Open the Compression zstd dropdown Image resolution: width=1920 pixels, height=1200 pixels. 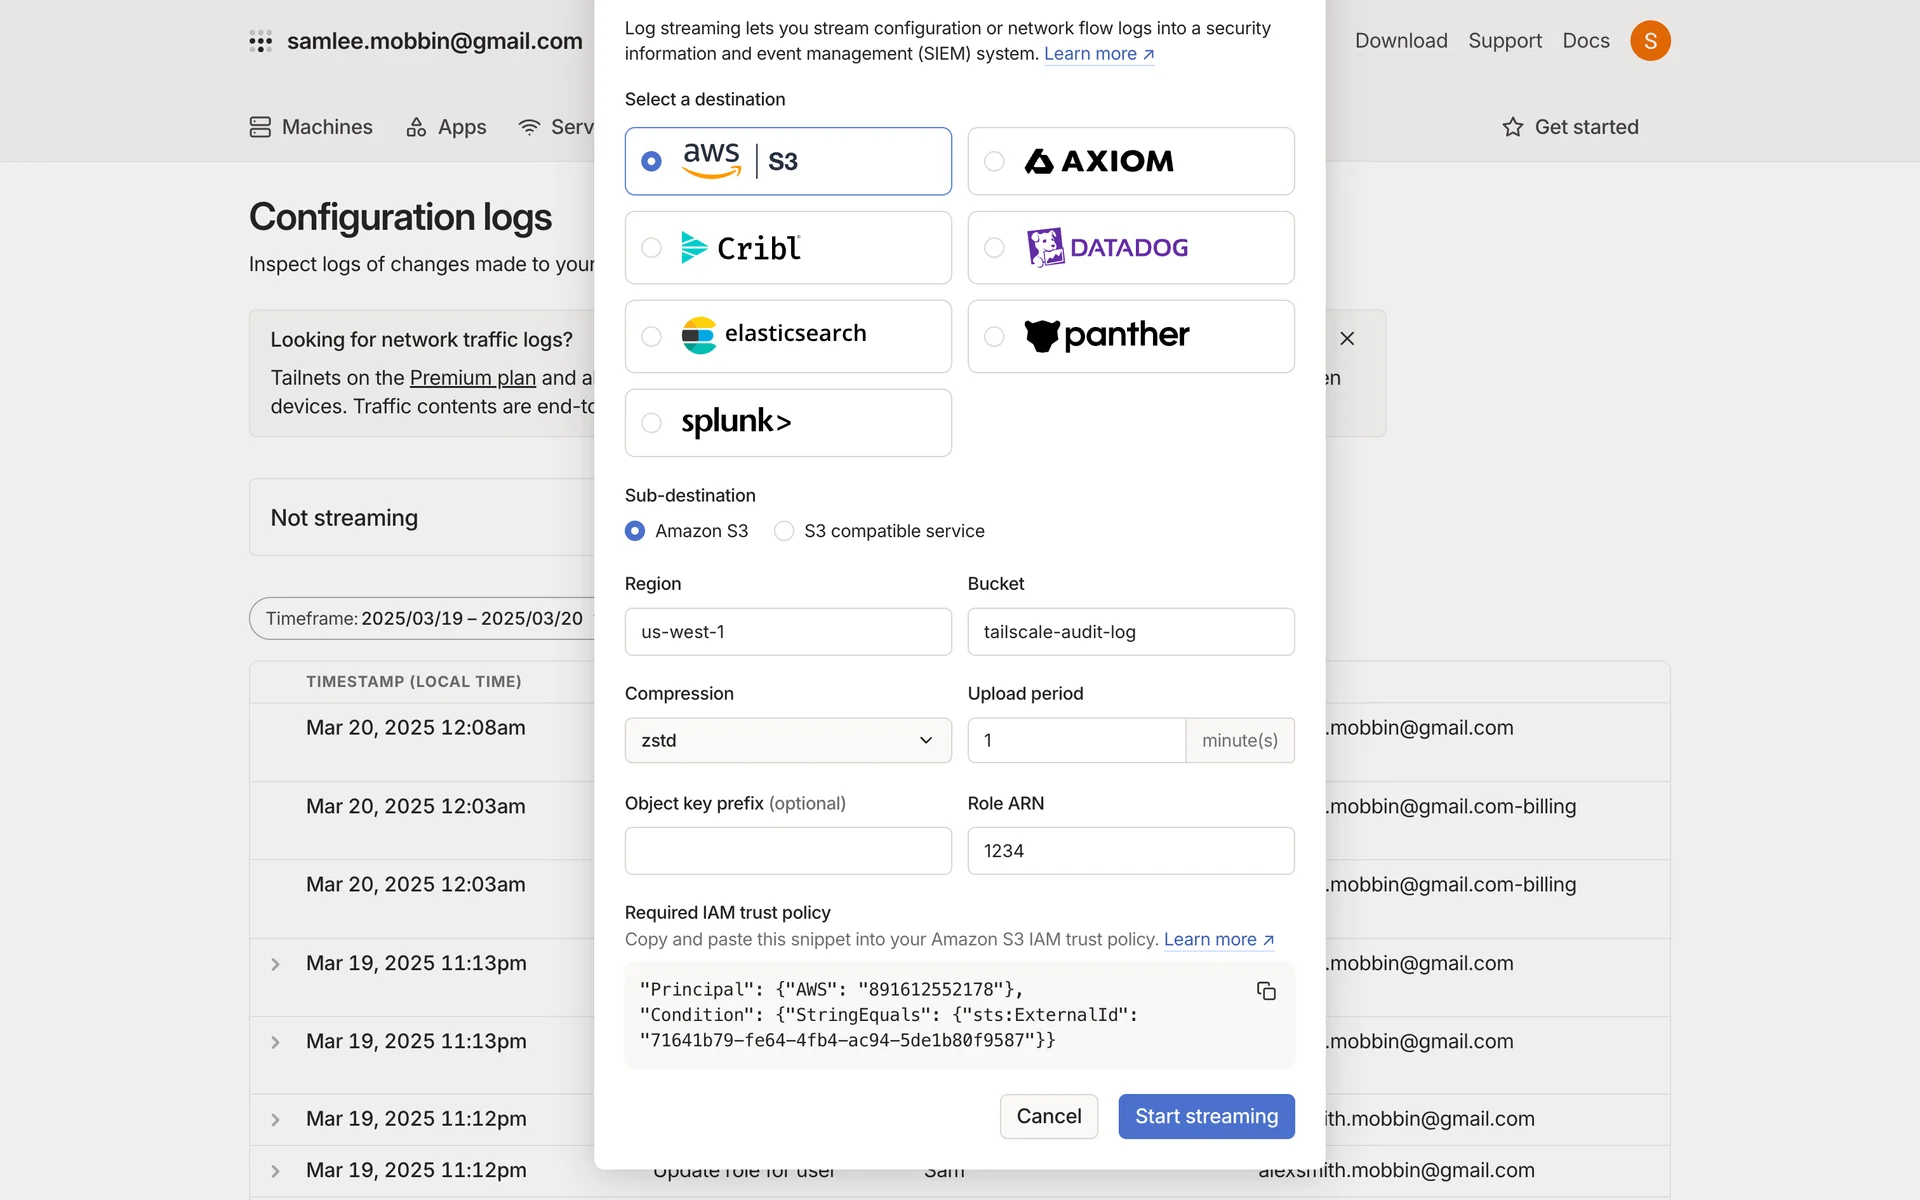click(788, 741)
